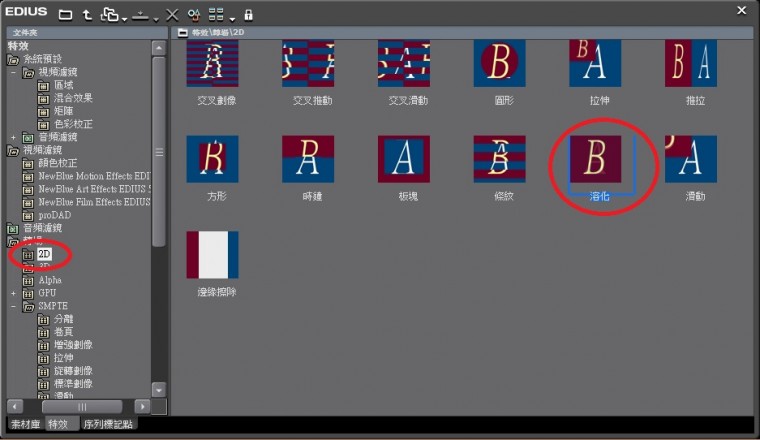Screen dimensions: 760x440
Task: Select the 圓形 transition thumbnail
Action: coord(500,64)
